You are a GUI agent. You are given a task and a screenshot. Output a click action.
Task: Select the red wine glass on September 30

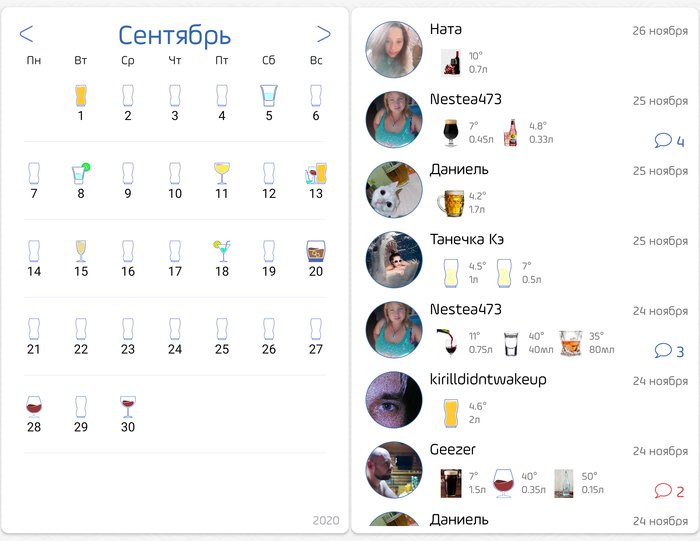(x=128, y=406)
